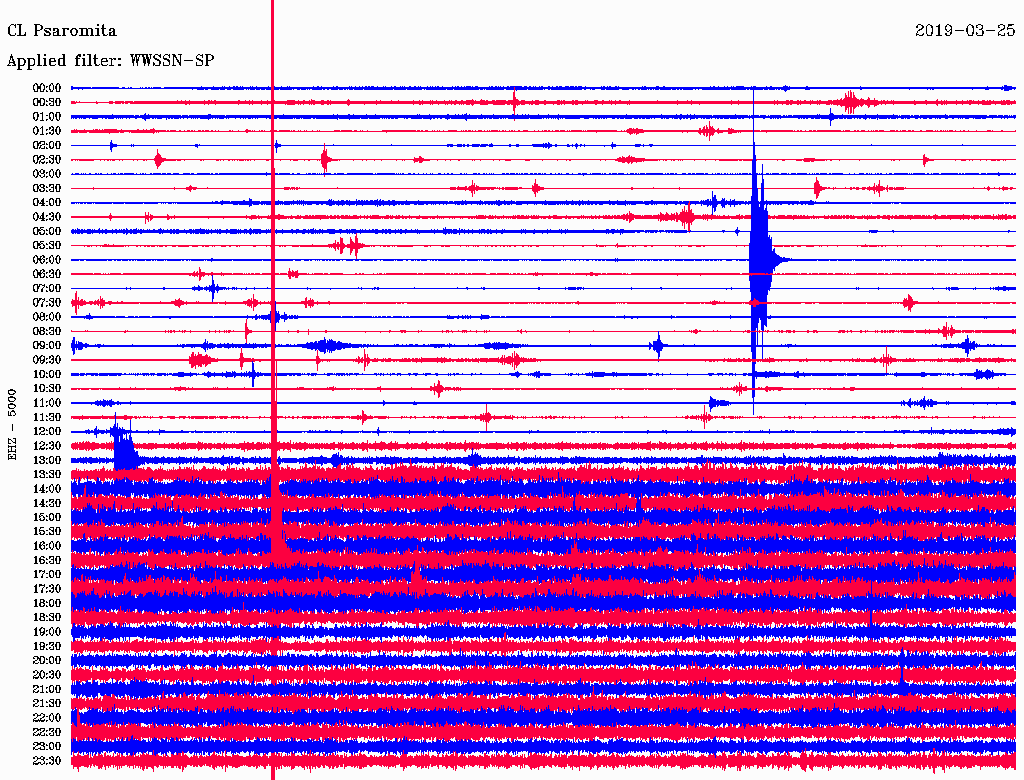Select the 11:00 time label
Screen dimensions: 1024x780
(47, 403)
